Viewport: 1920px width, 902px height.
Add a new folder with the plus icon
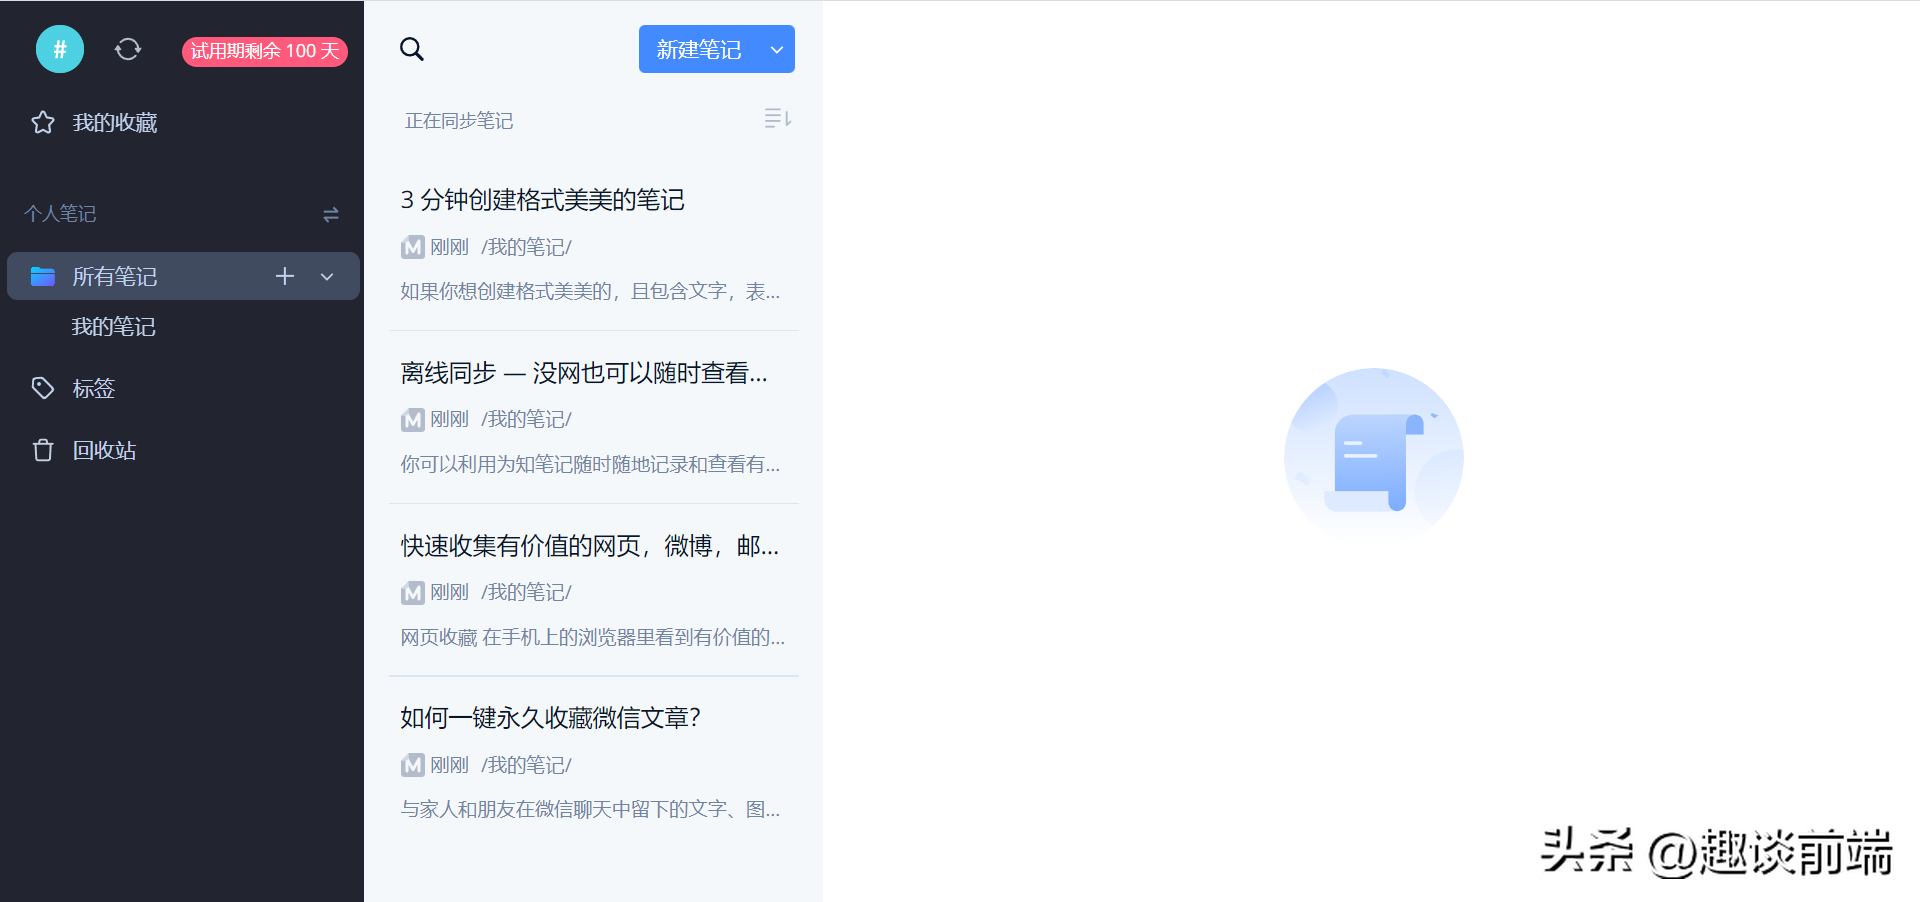tap(285, 276)
